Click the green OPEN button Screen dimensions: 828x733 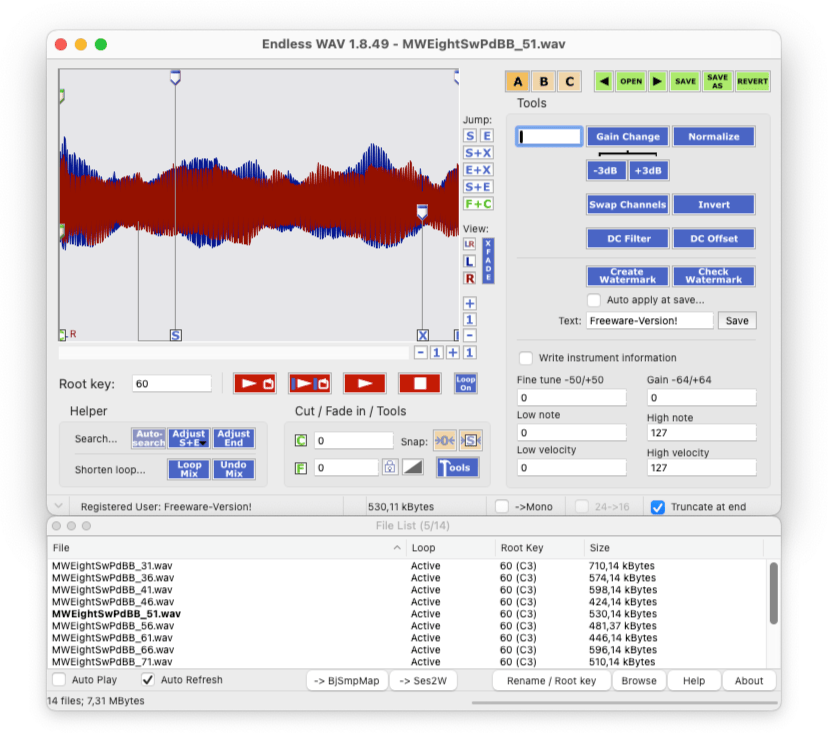631,81
